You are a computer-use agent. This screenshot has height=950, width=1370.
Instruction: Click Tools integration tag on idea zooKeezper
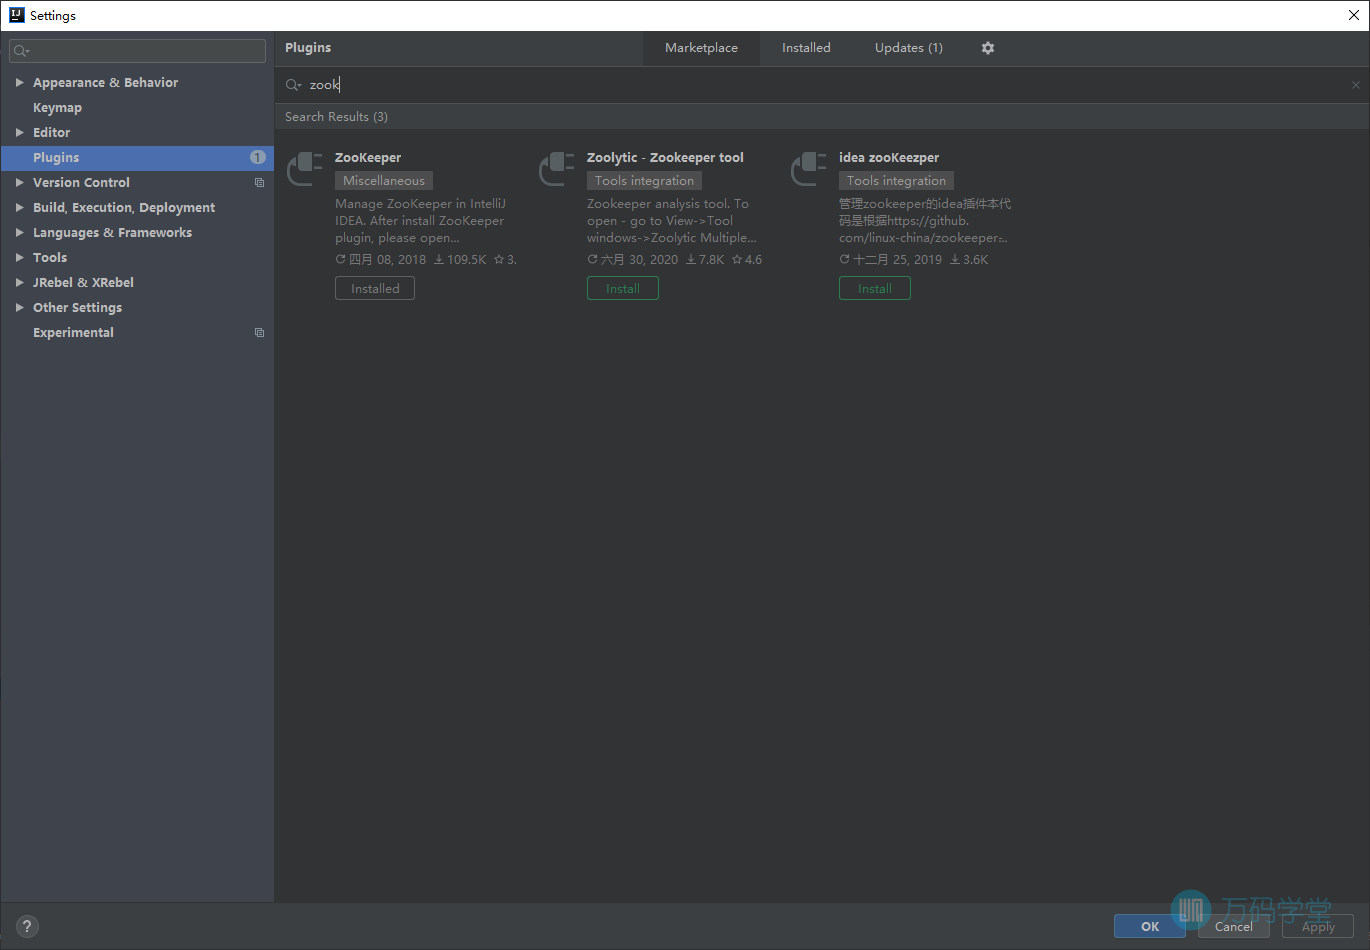click(x=896, y=181)
